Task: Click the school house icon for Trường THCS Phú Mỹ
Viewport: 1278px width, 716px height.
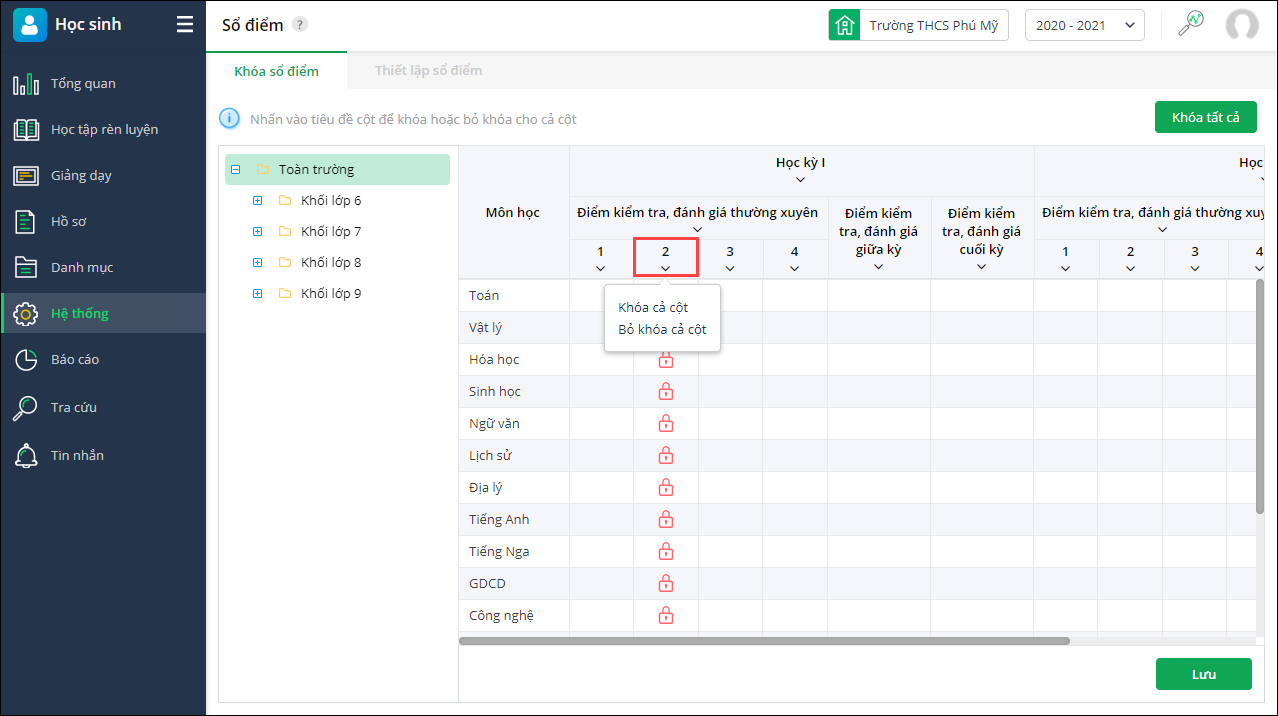Action: point(845,25)
